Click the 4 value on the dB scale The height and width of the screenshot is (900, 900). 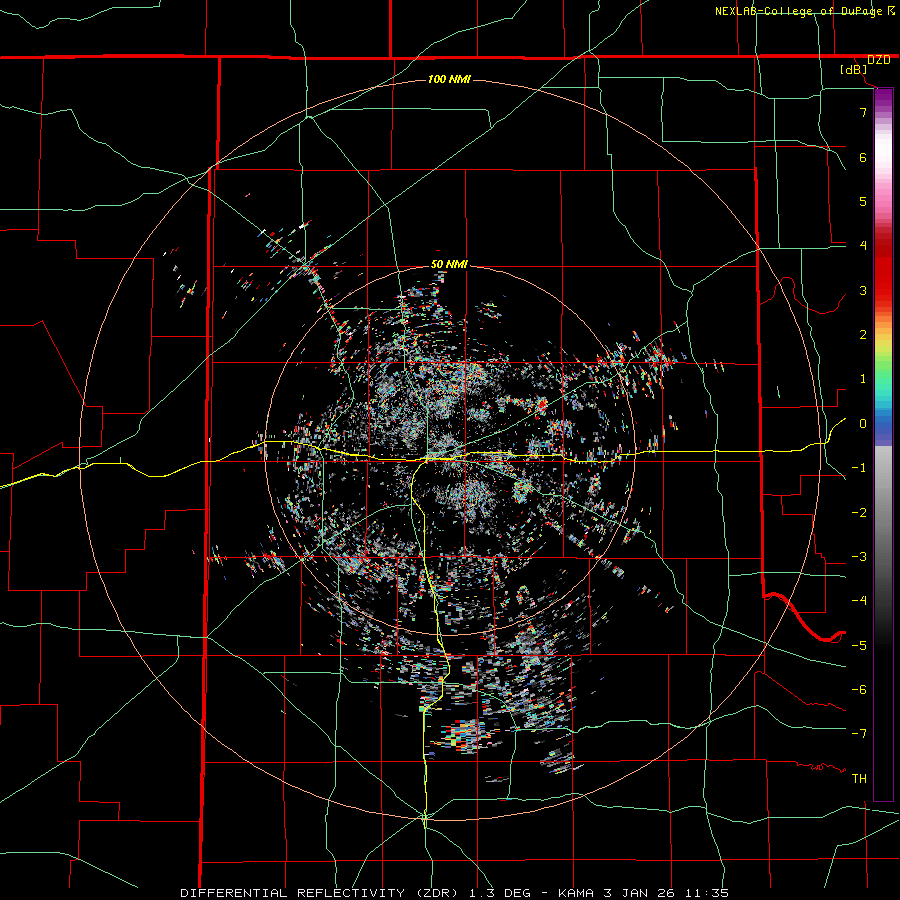pos(863,246)
